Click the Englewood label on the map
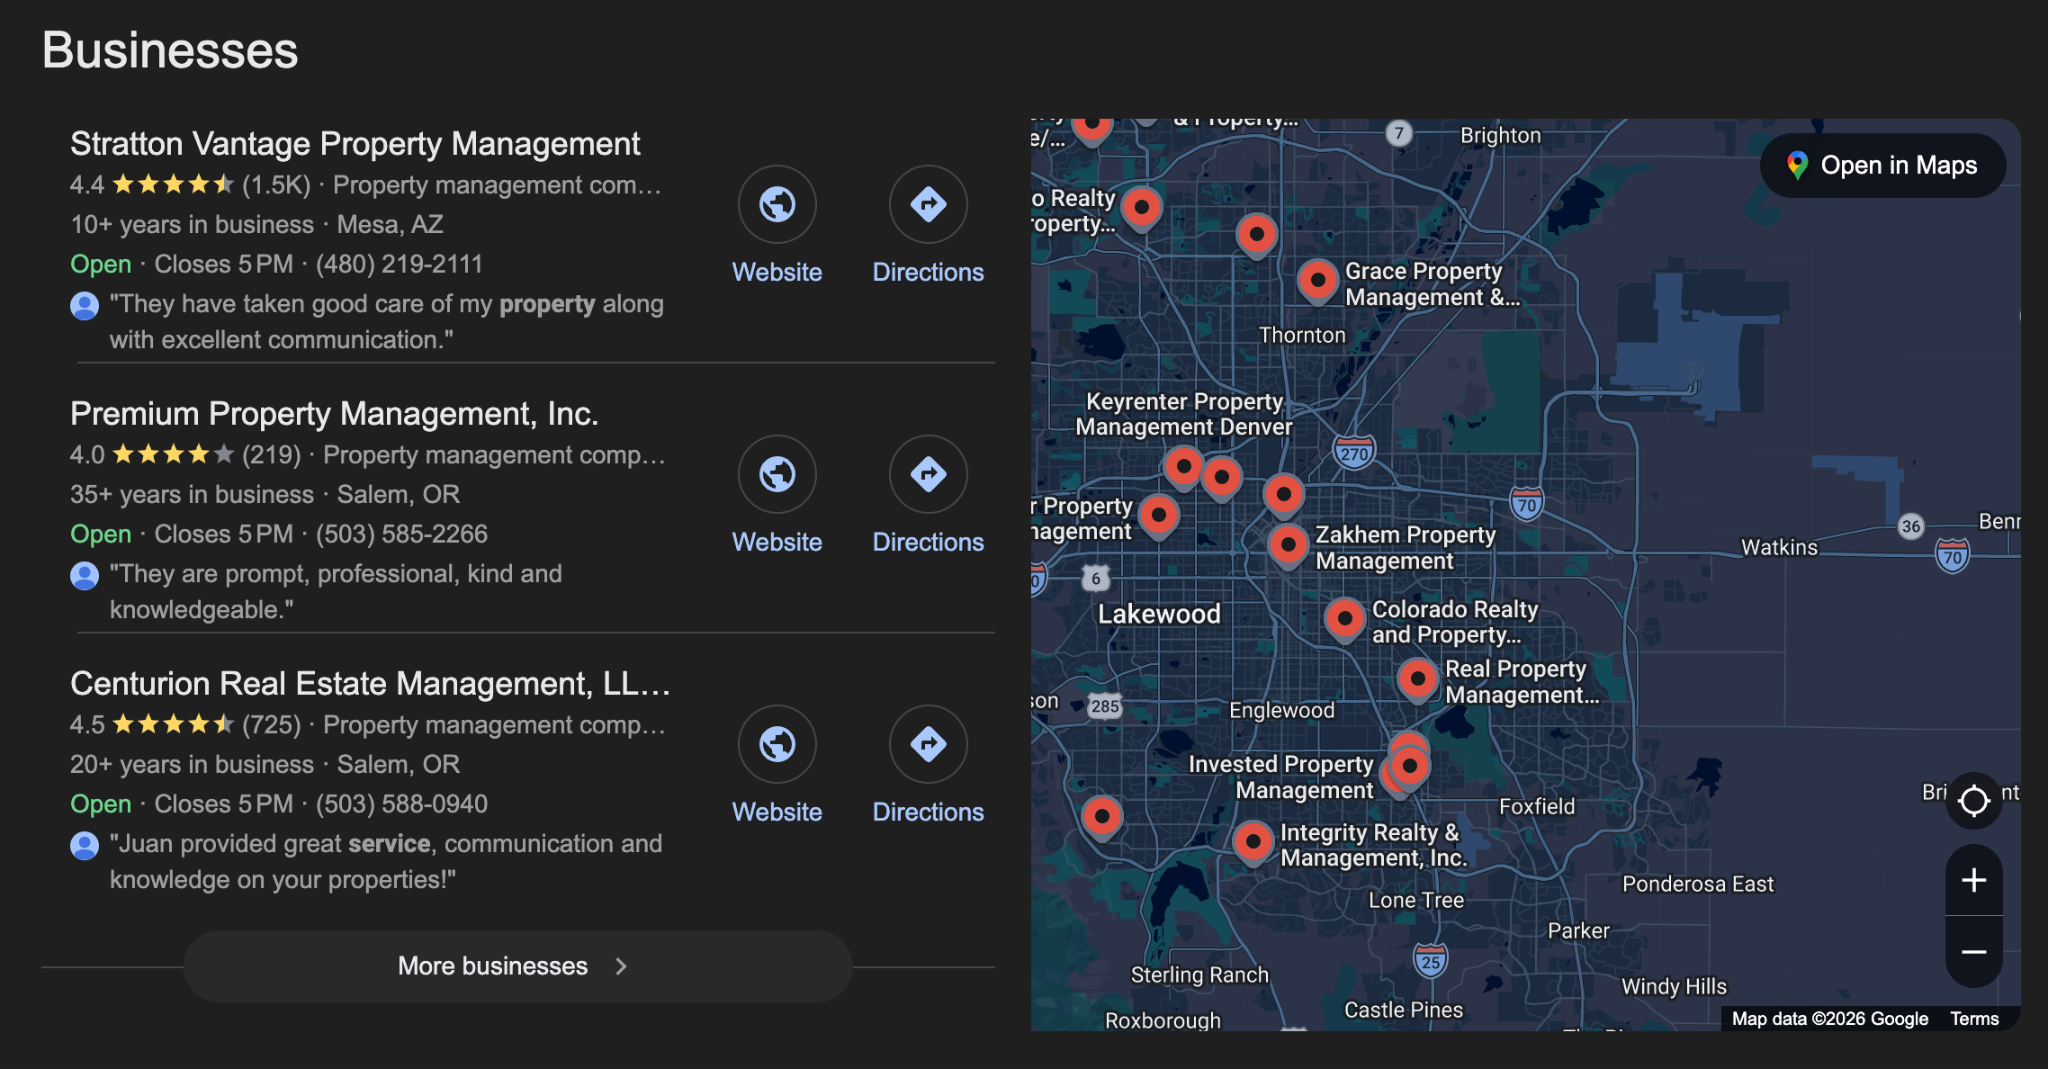The image size is (2048, 1069). click(x=1281, y=710)
